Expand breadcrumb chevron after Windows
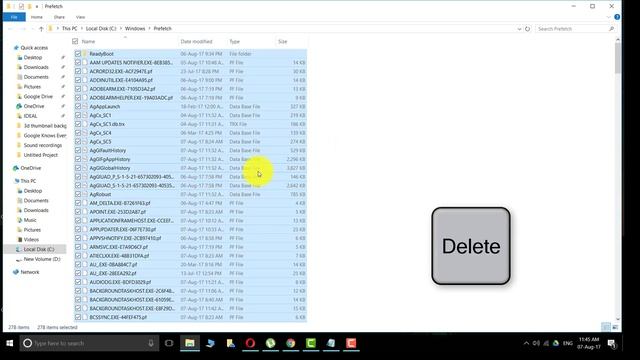The image size is (640, 360). pos(149,29)
